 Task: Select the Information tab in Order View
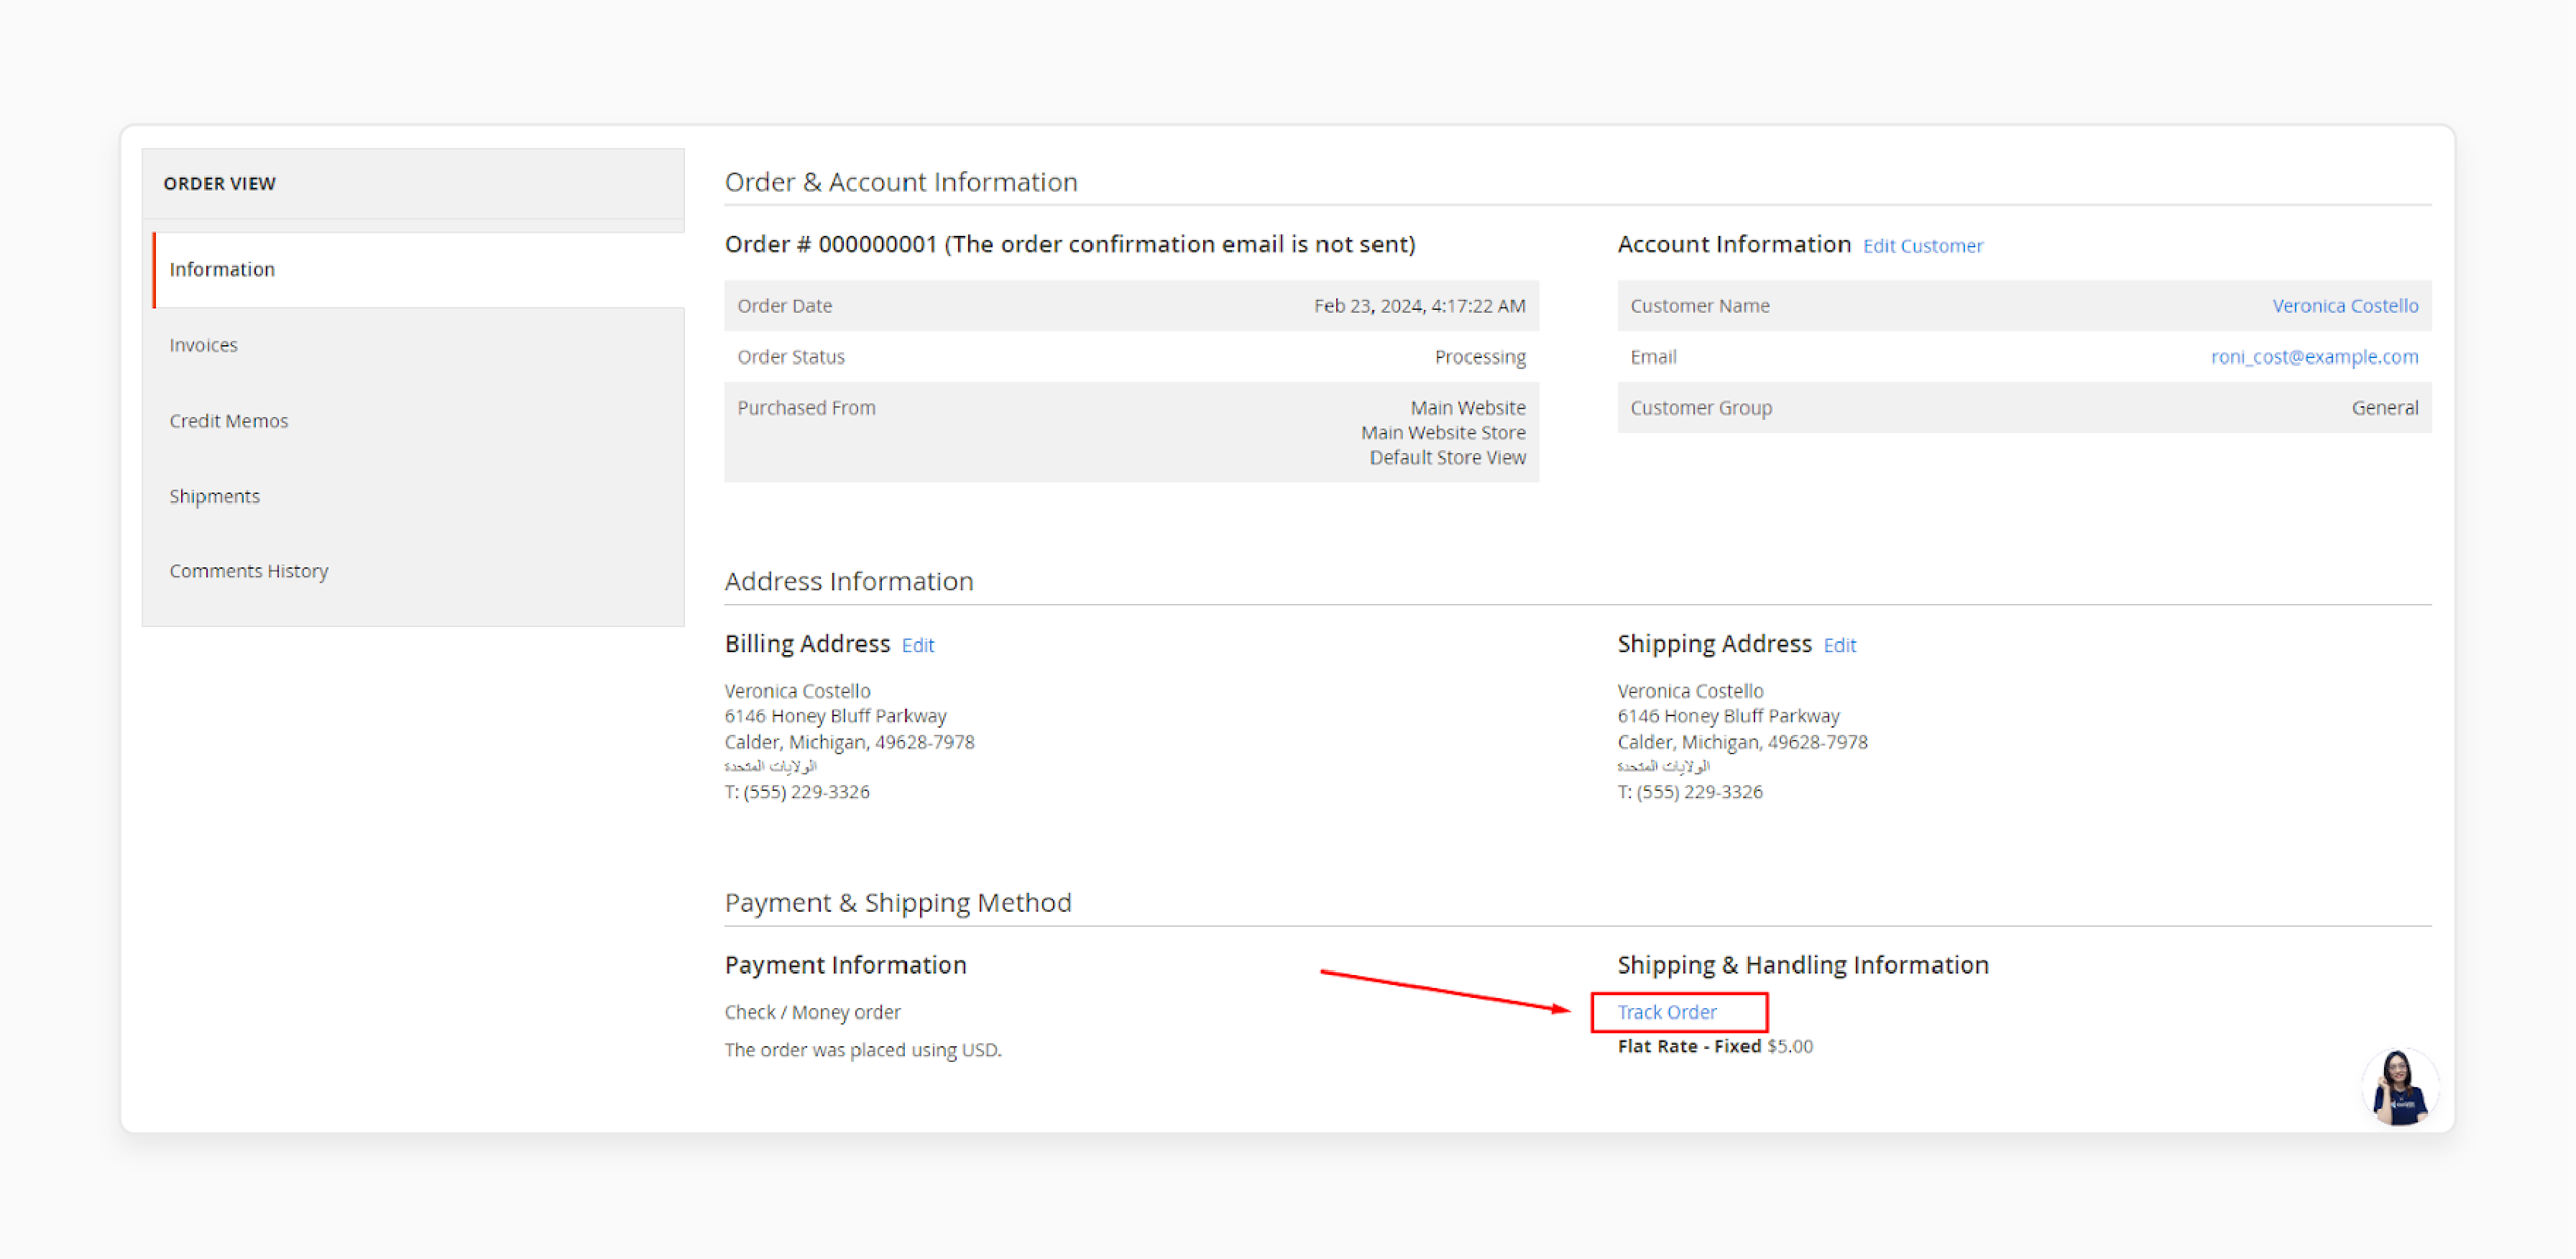coord(419,270)
